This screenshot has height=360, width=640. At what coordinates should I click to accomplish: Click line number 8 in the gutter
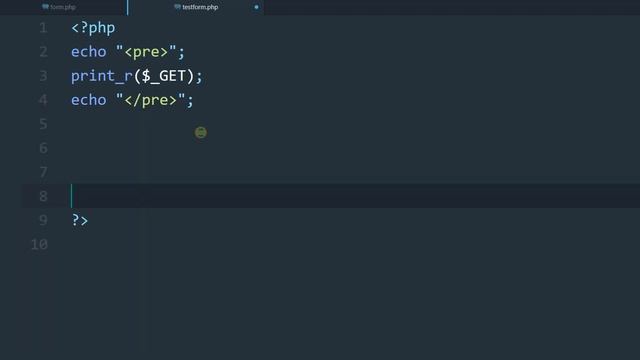pyautogui.click(x=43, y=196)
